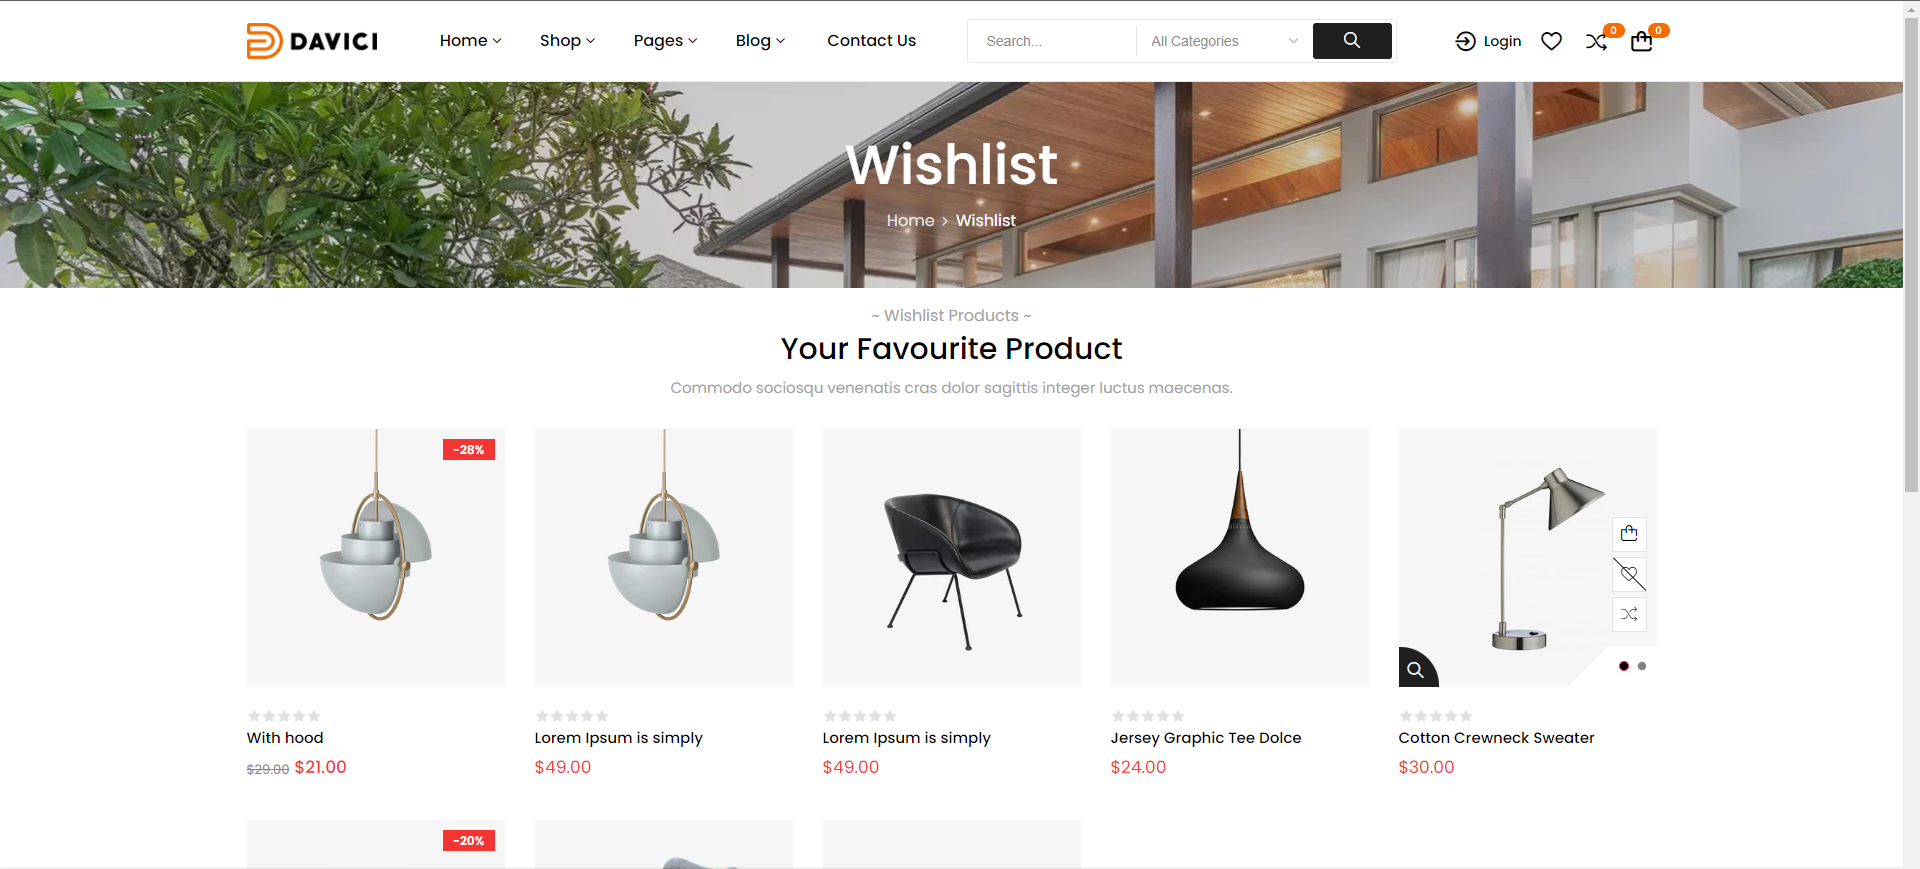Focus the Search input field

[x=1052, y=41]
